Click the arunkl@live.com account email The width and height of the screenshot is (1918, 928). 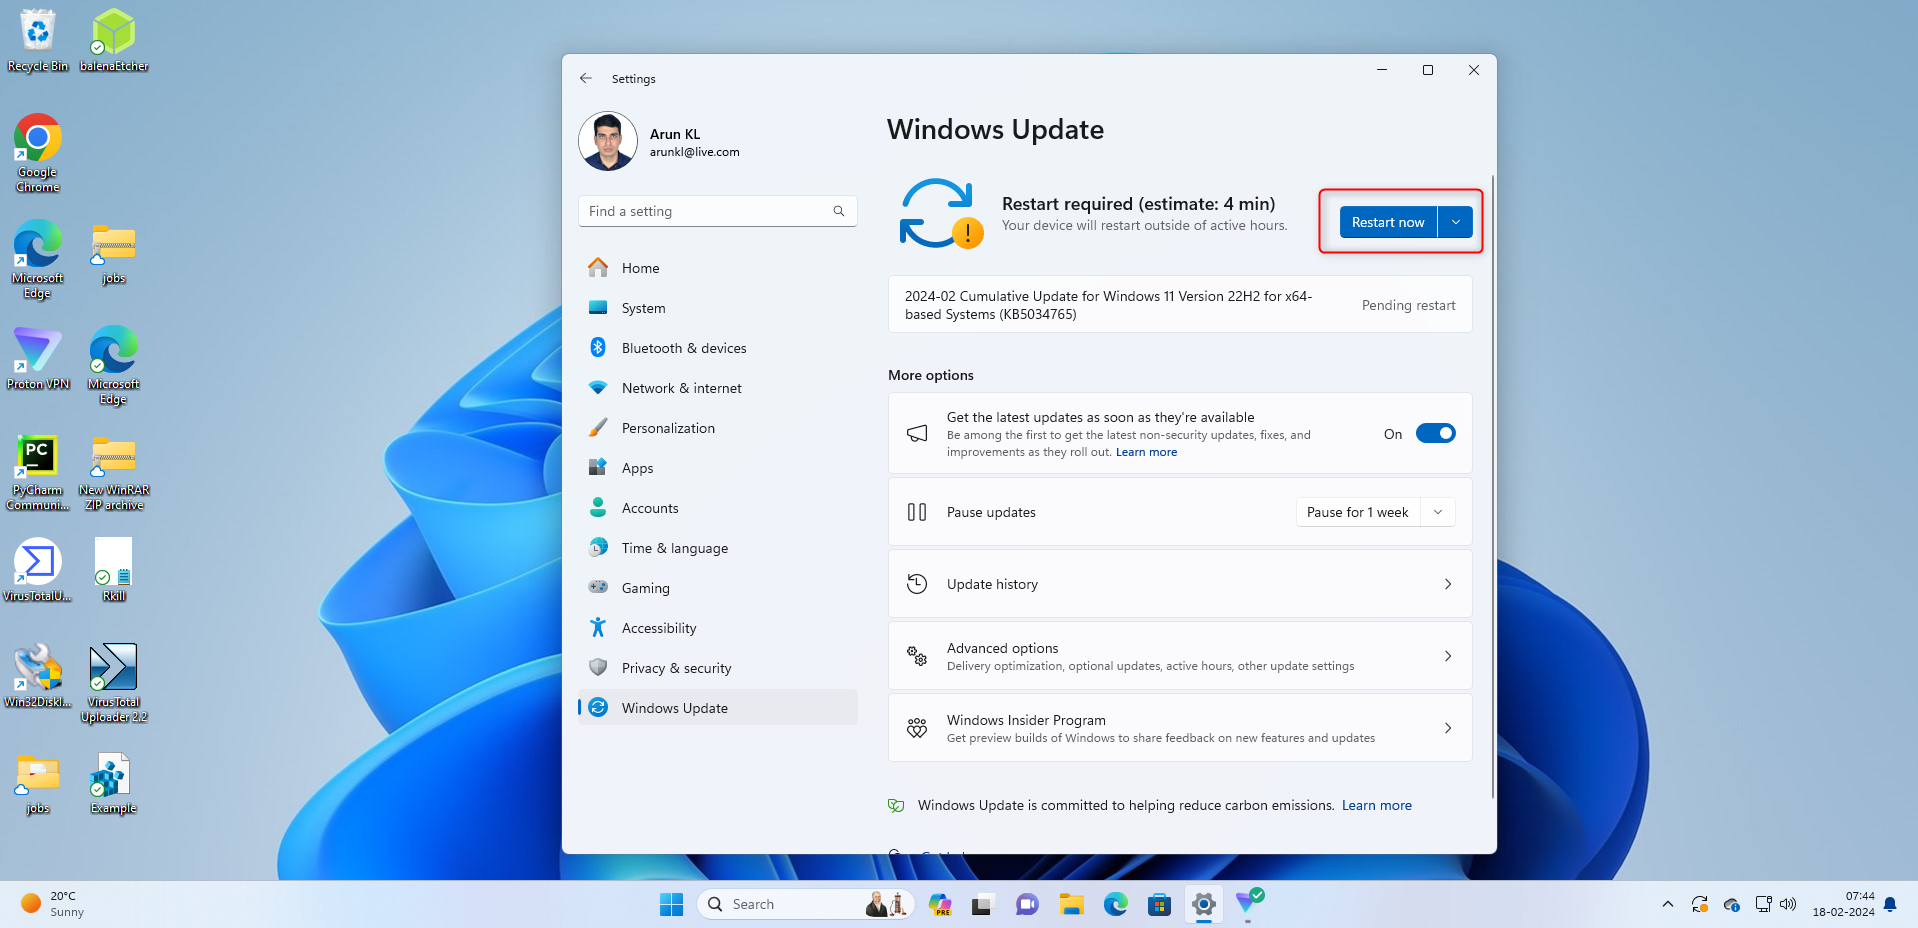tap(695, 152)
